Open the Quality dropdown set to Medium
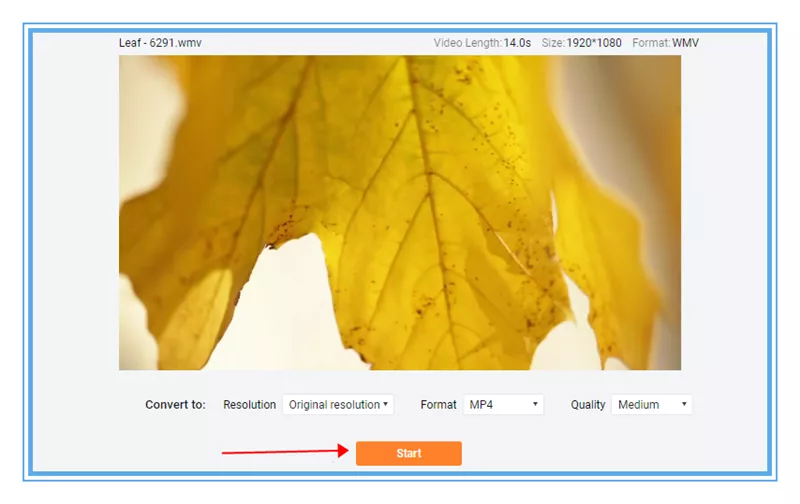 click(x=652, y=405)
